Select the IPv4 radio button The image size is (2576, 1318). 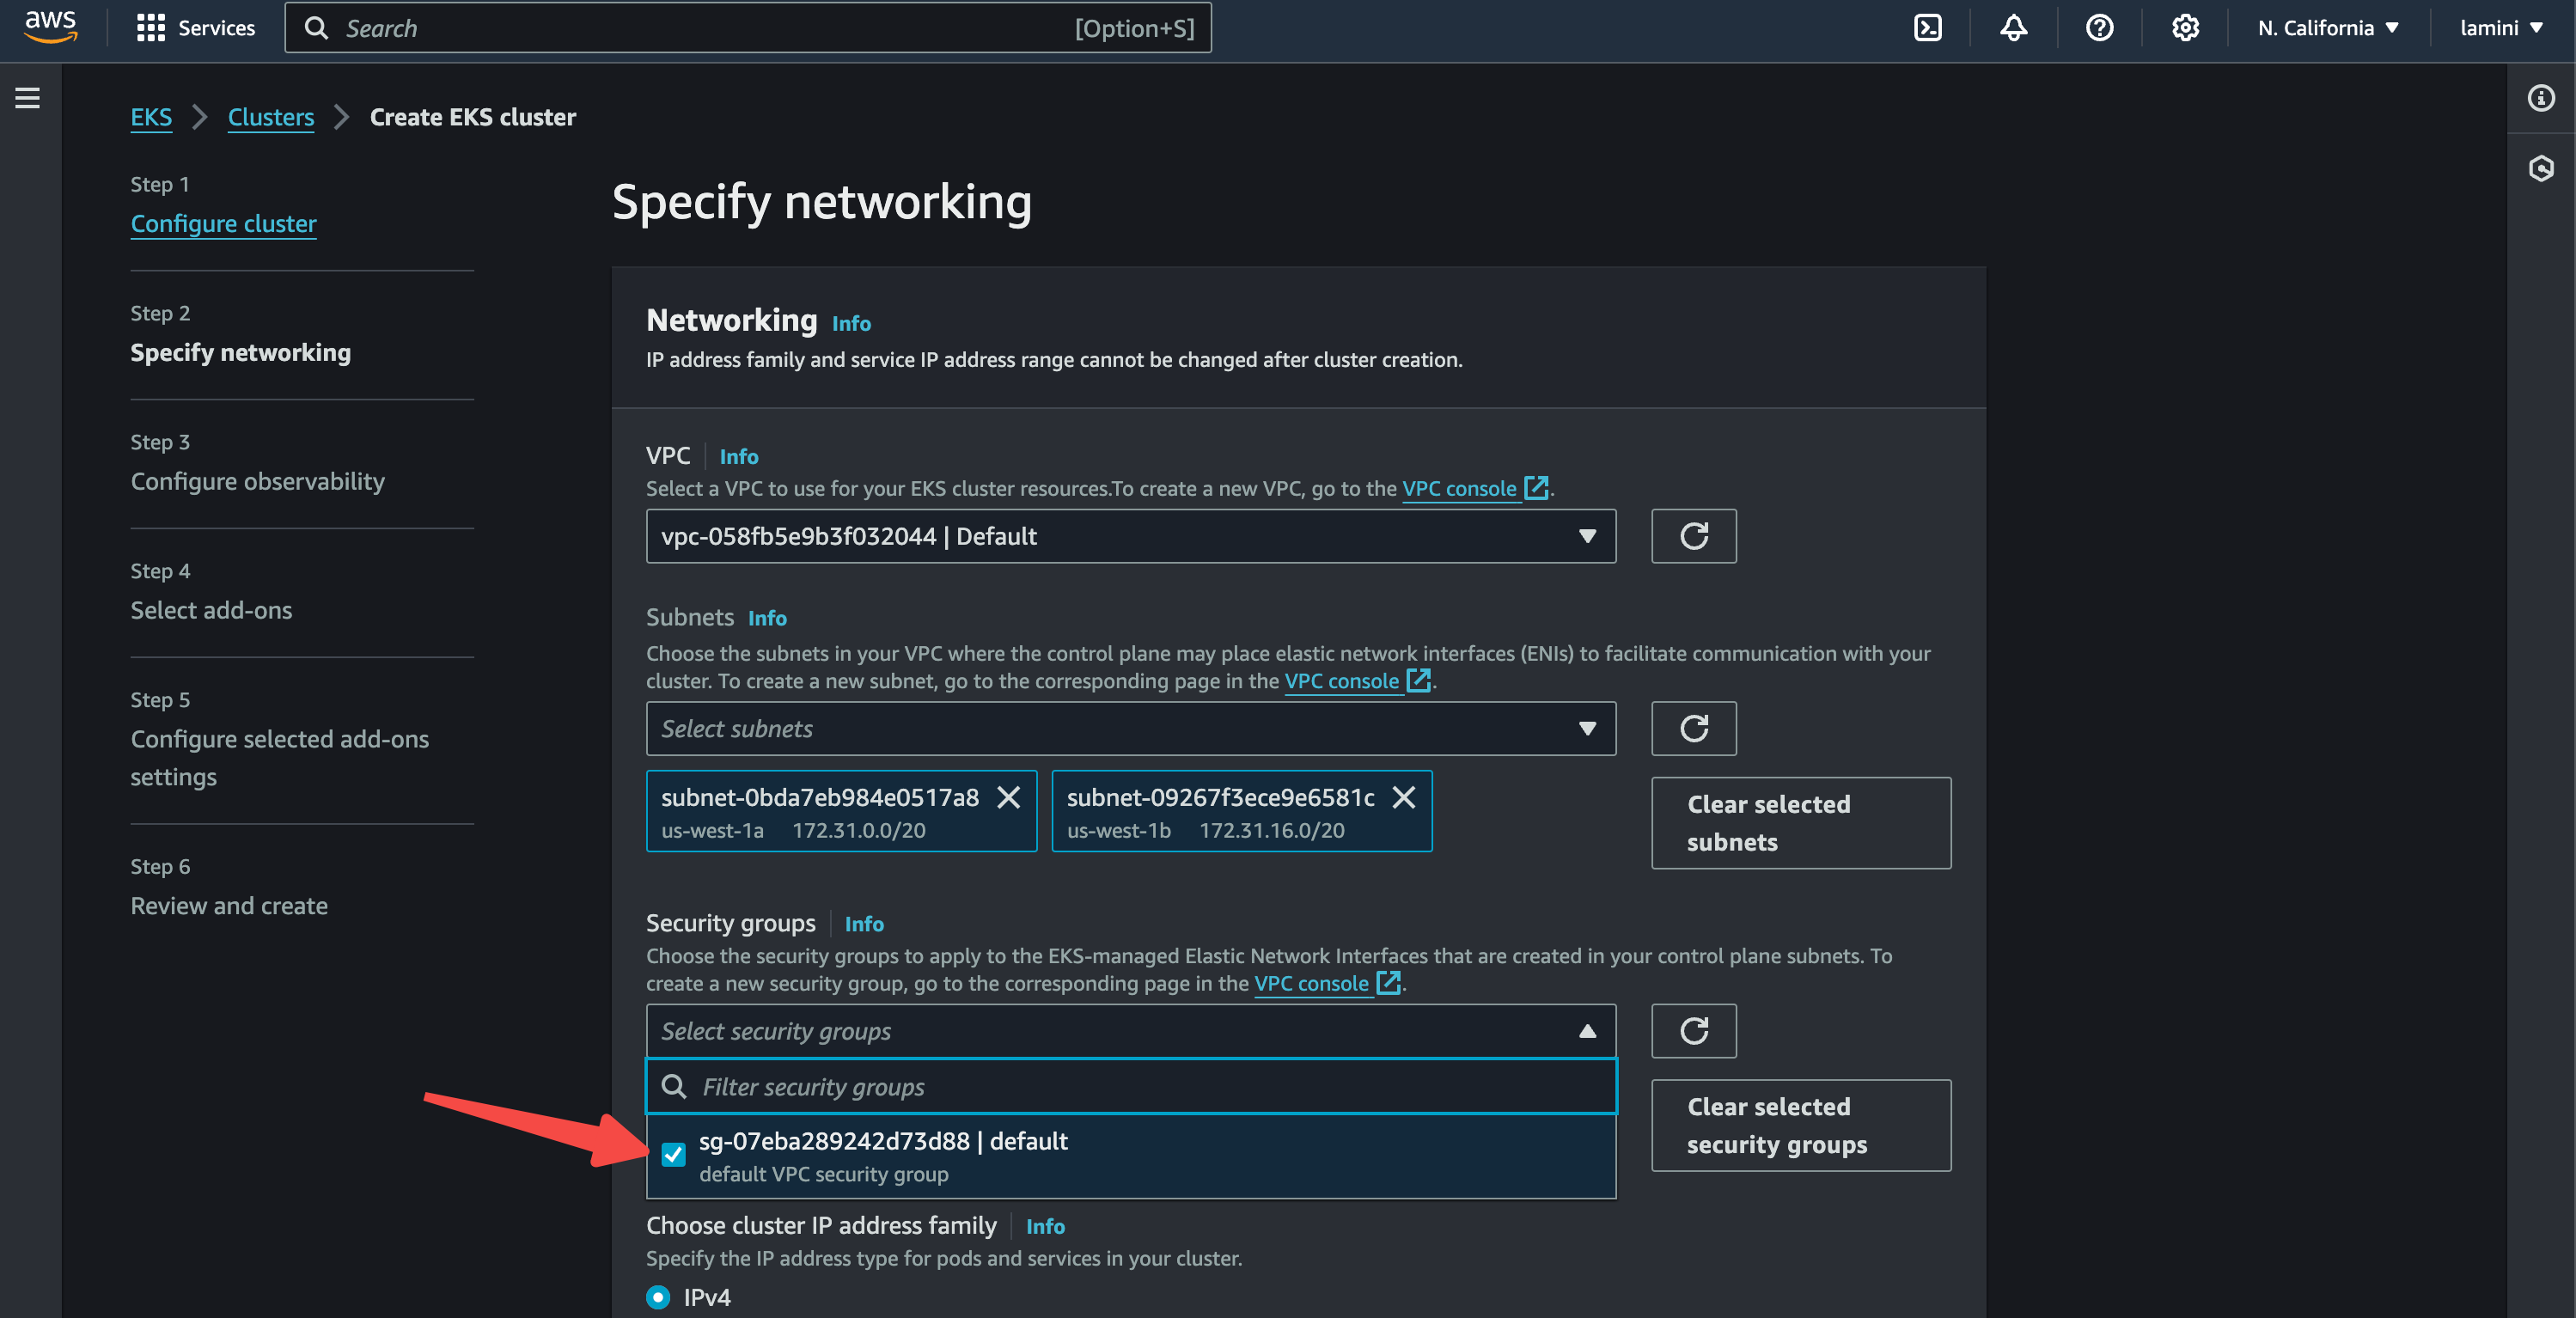click(x=658, y=1297)
